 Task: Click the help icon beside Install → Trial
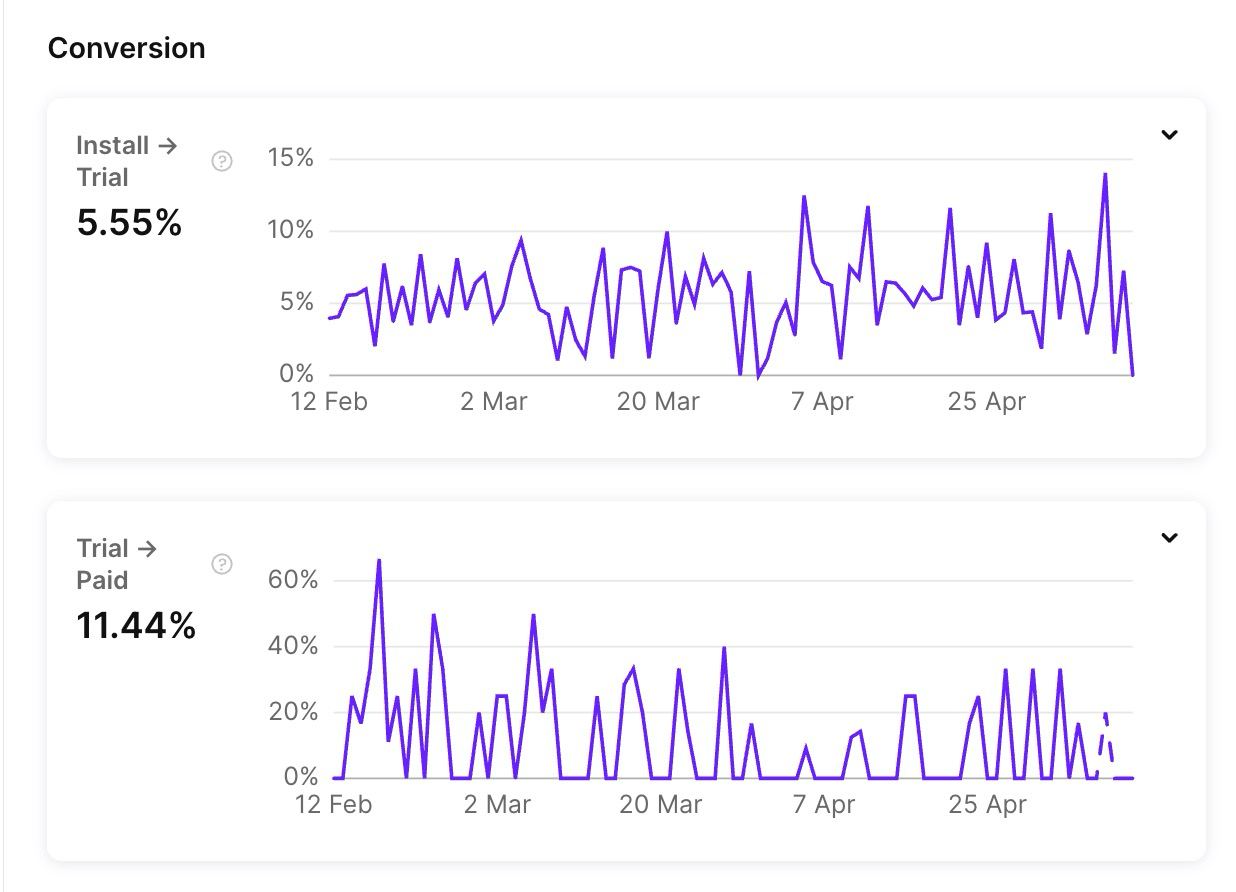(222, 161)
